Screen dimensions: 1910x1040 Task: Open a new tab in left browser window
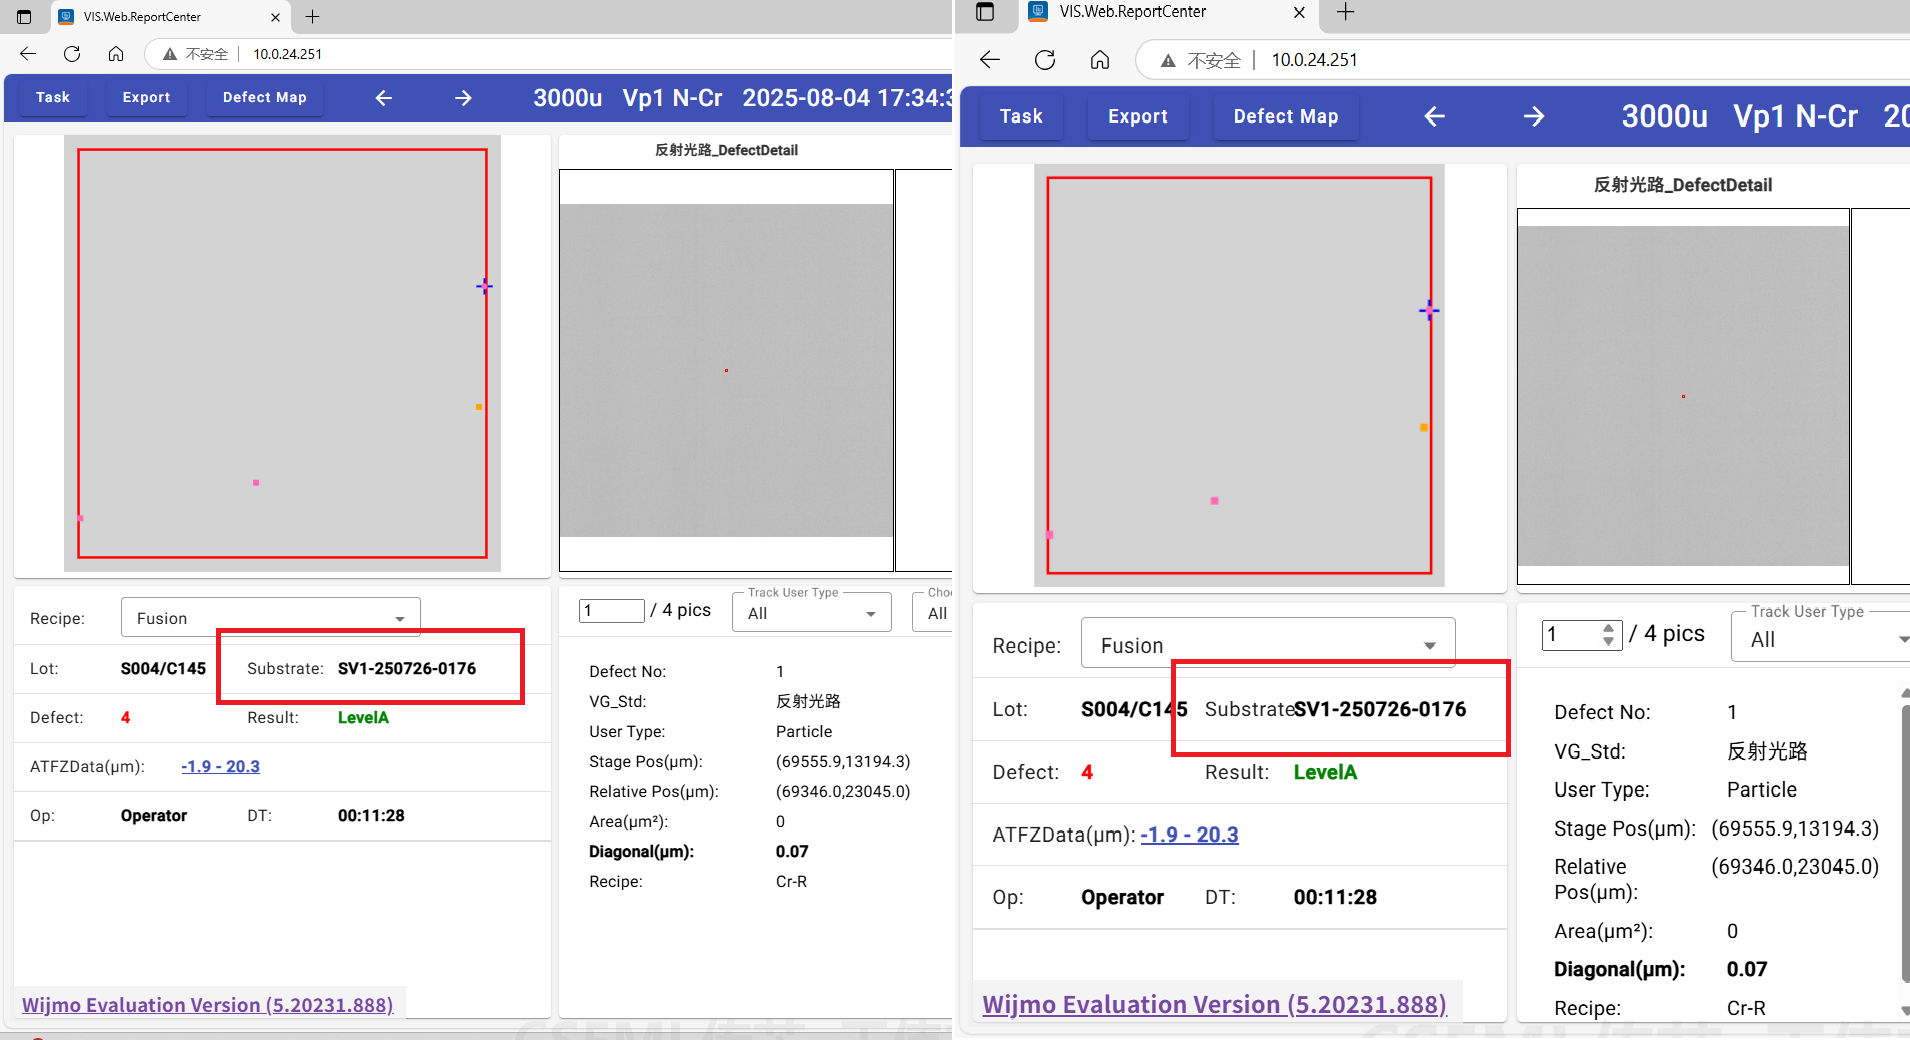[313, 17]
